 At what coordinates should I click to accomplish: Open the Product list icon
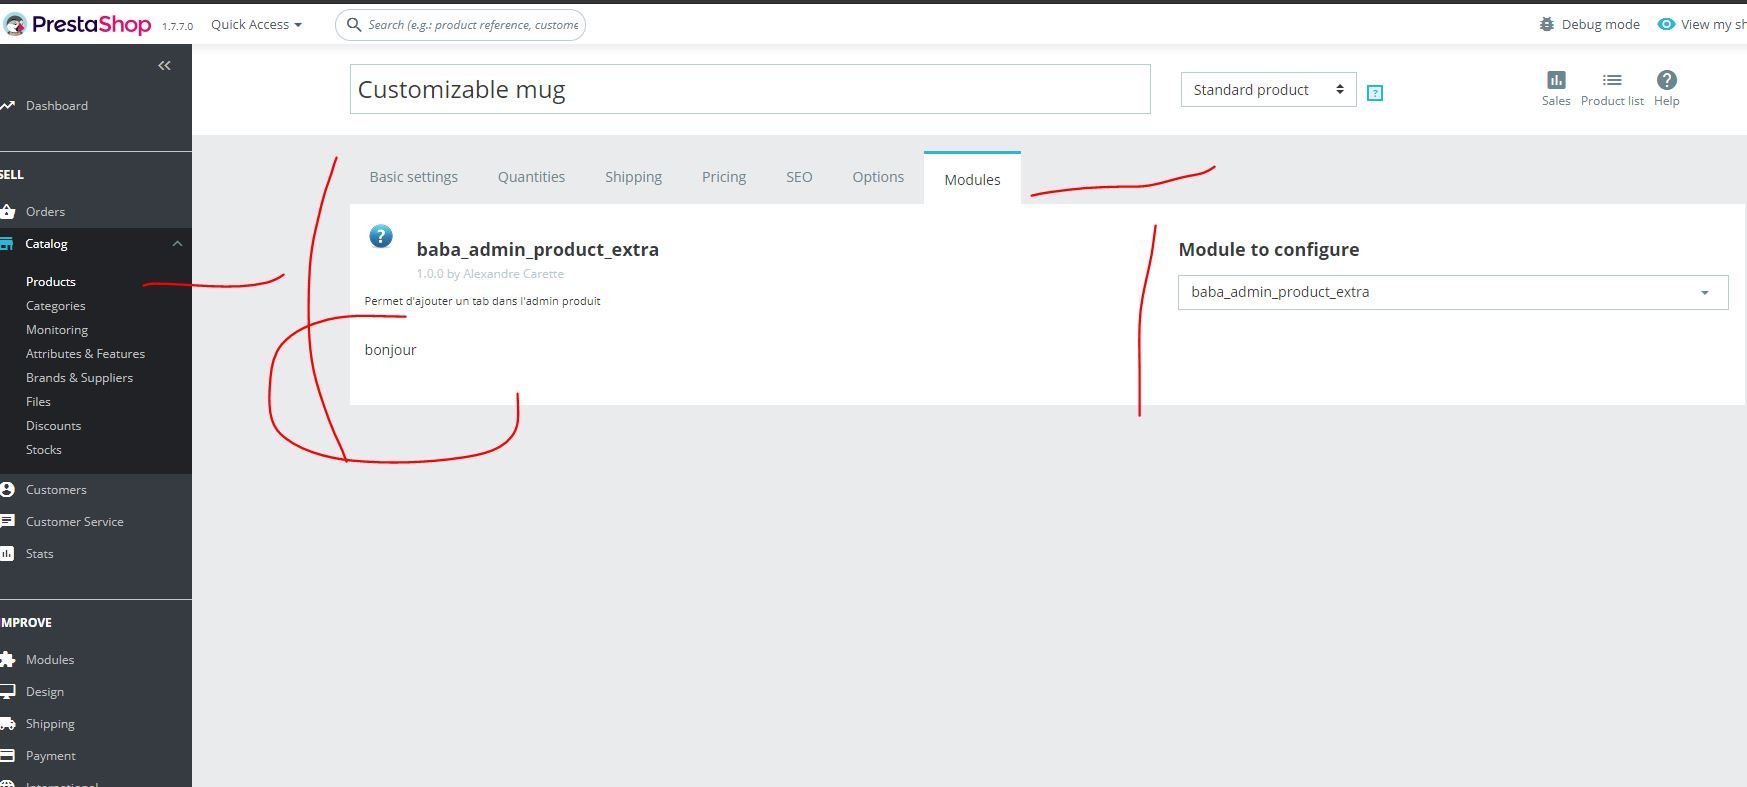[x=1612, y=80]
